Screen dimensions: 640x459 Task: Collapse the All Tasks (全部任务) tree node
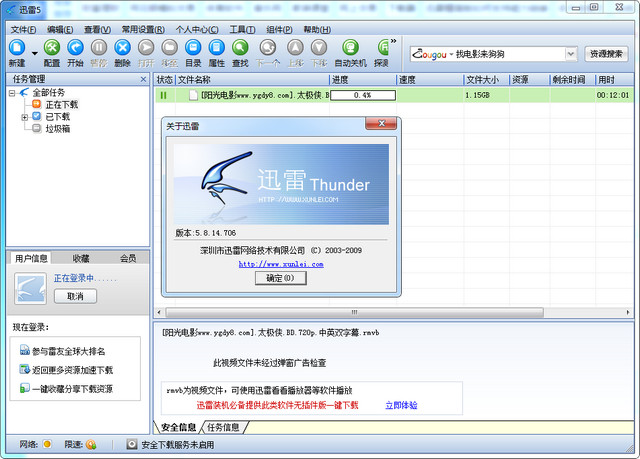coord(12,93)
